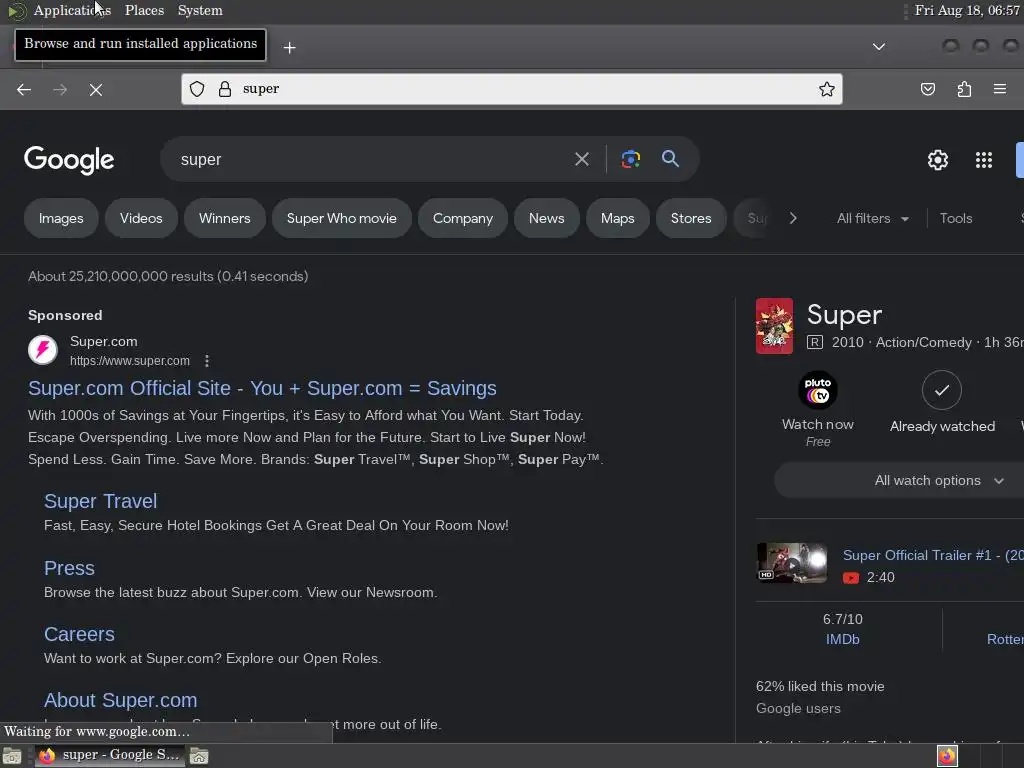This screenshot has height=768, width=1024.
Task: Clear the search box with X icon
Action: (581, 159)
